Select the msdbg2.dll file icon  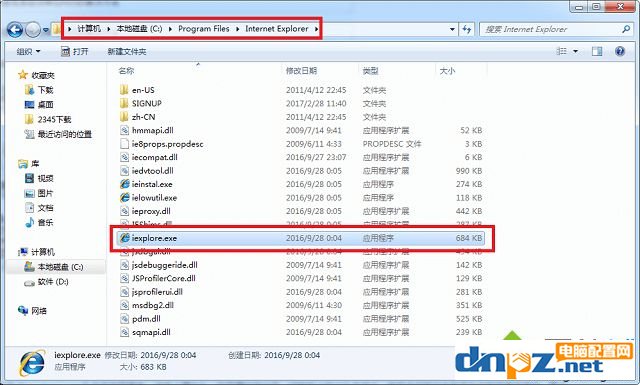(124, 305)
